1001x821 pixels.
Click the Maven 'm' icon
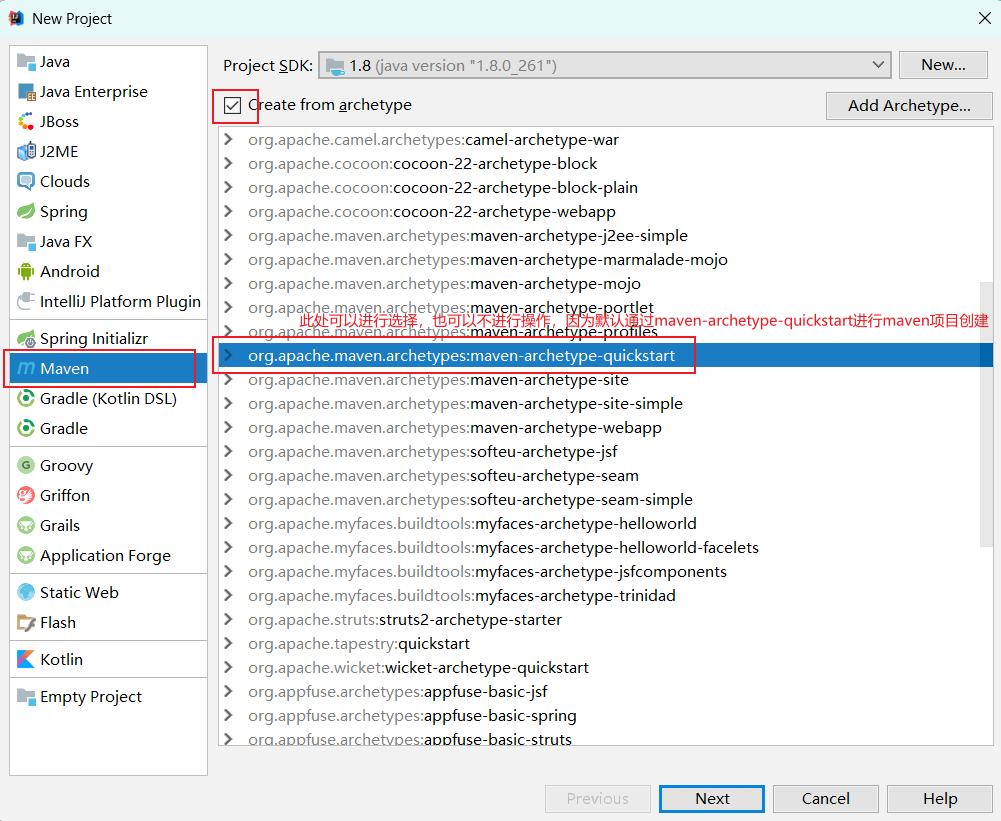pos(26,369)
